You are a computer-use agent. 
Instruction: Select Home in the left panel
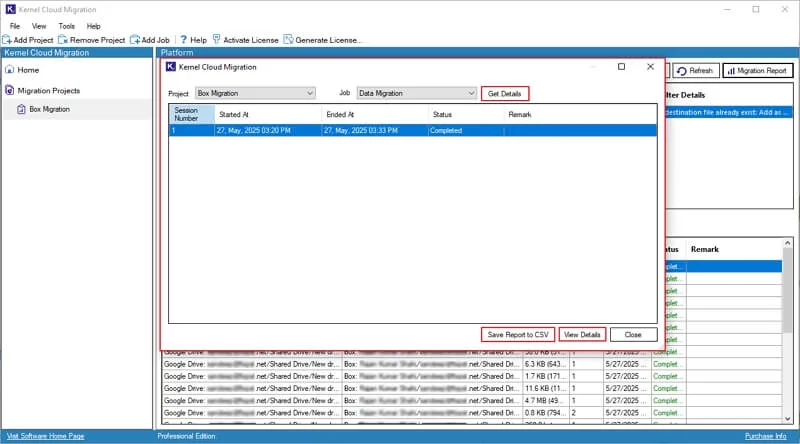point(28,70)
